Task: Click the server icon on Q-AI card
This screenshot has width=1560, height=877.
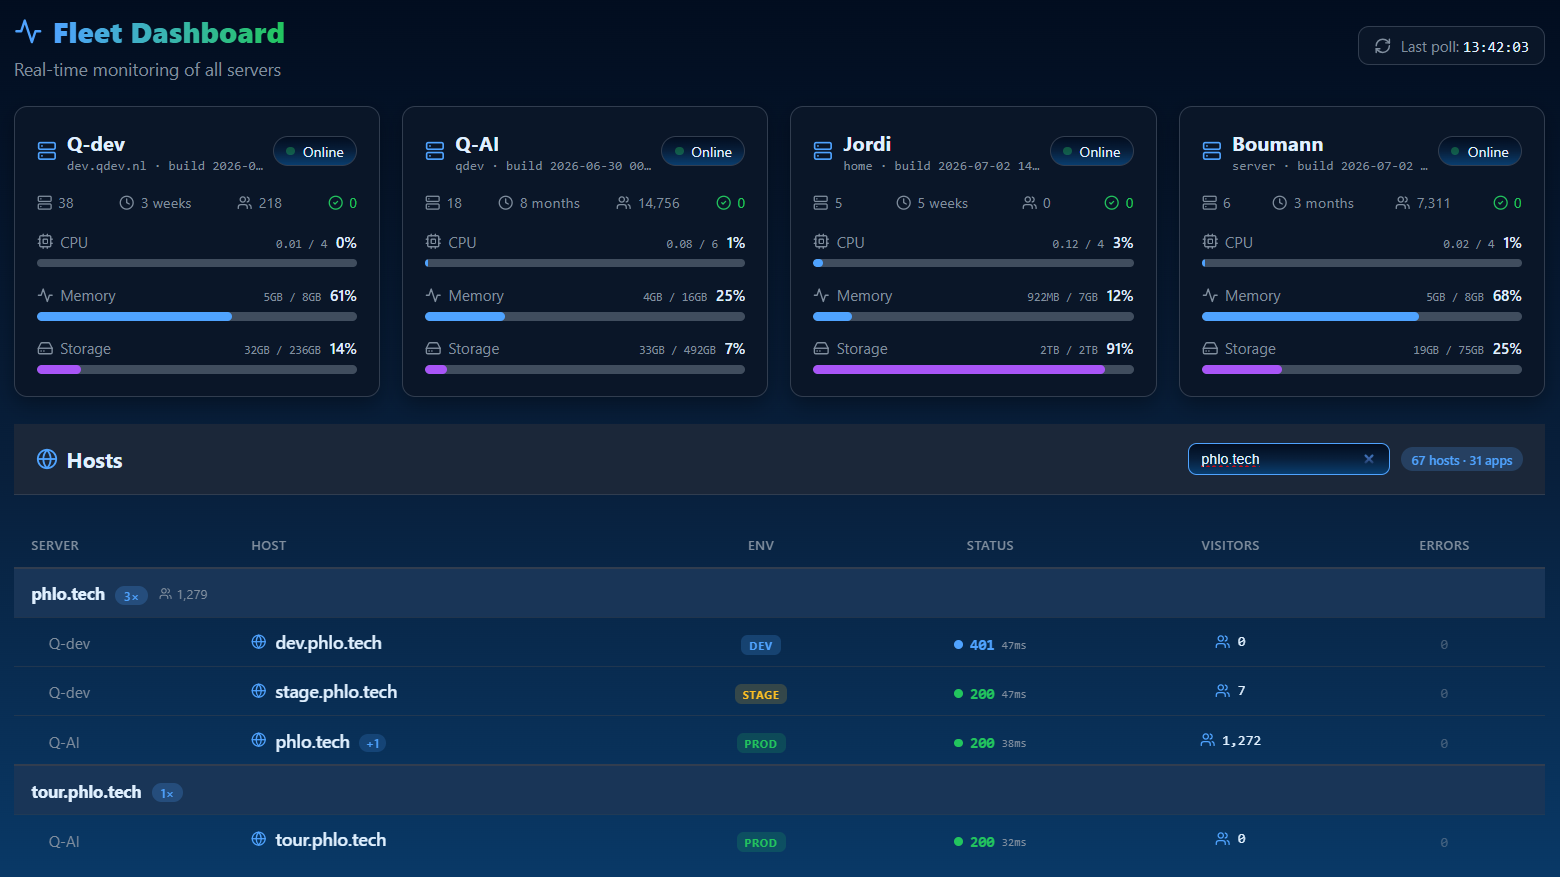Action: [x=435, y=151]
